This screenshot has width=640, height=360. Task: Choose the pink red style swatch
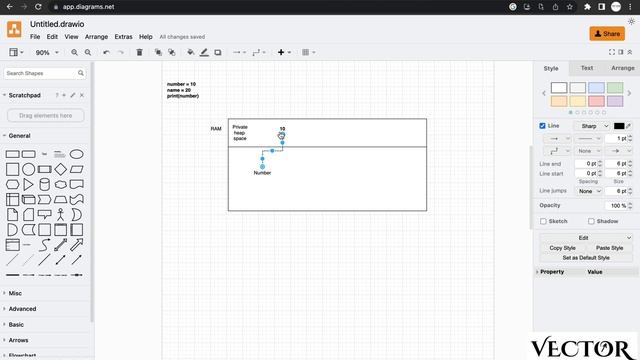coord(596,101)
